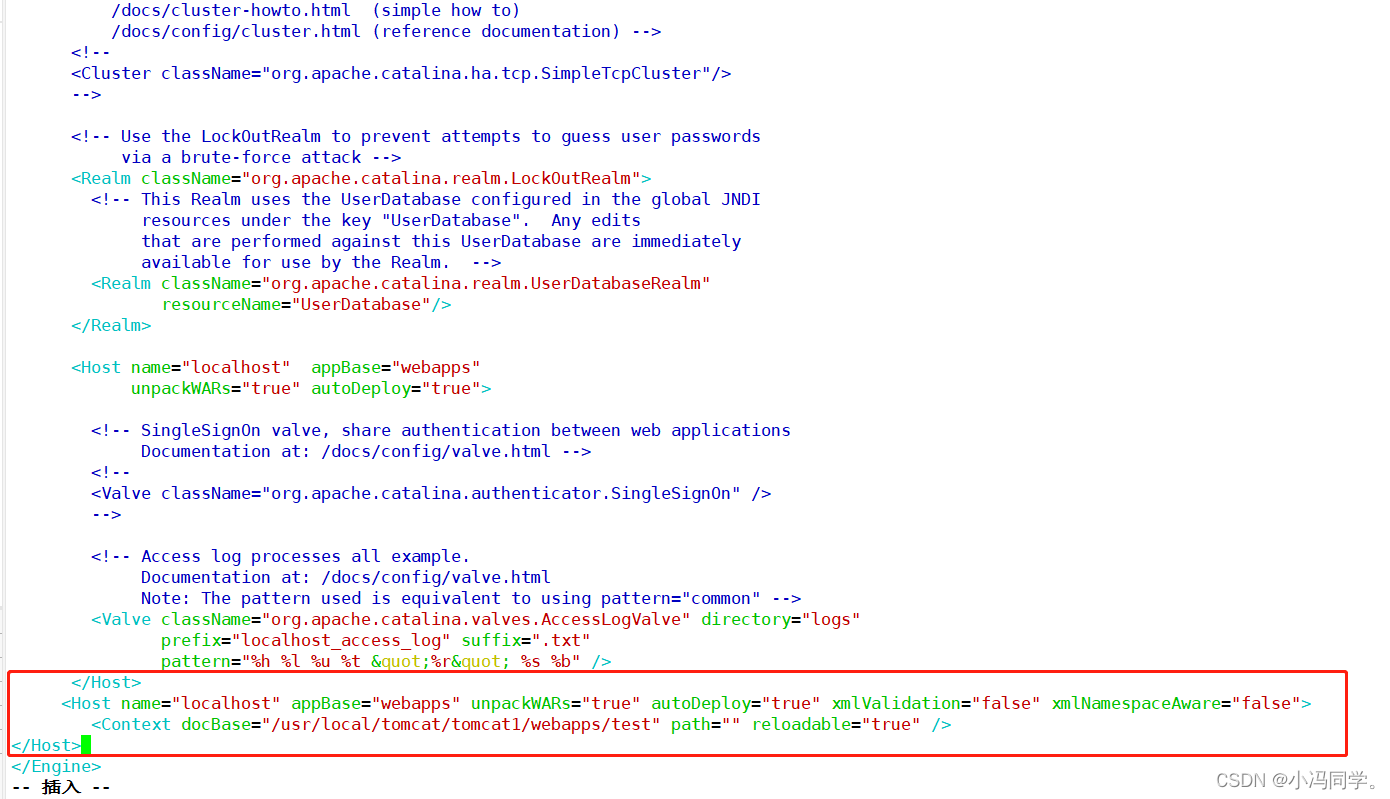Click autoDeploy="true" on the xmlValidation line

[x=736, y=703]
